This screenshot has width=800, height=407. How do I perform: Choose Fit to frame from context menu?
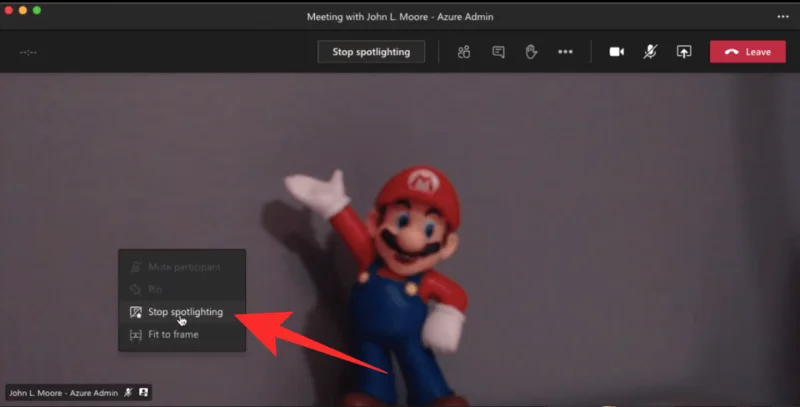(172, 334)
